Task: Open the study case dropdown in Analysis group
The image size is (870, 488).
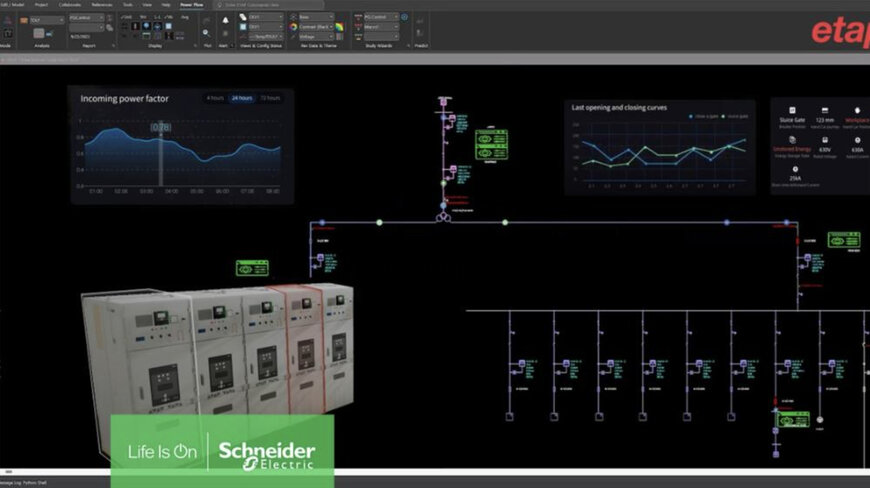Action: pyautogui.click(x=47, y=20)
